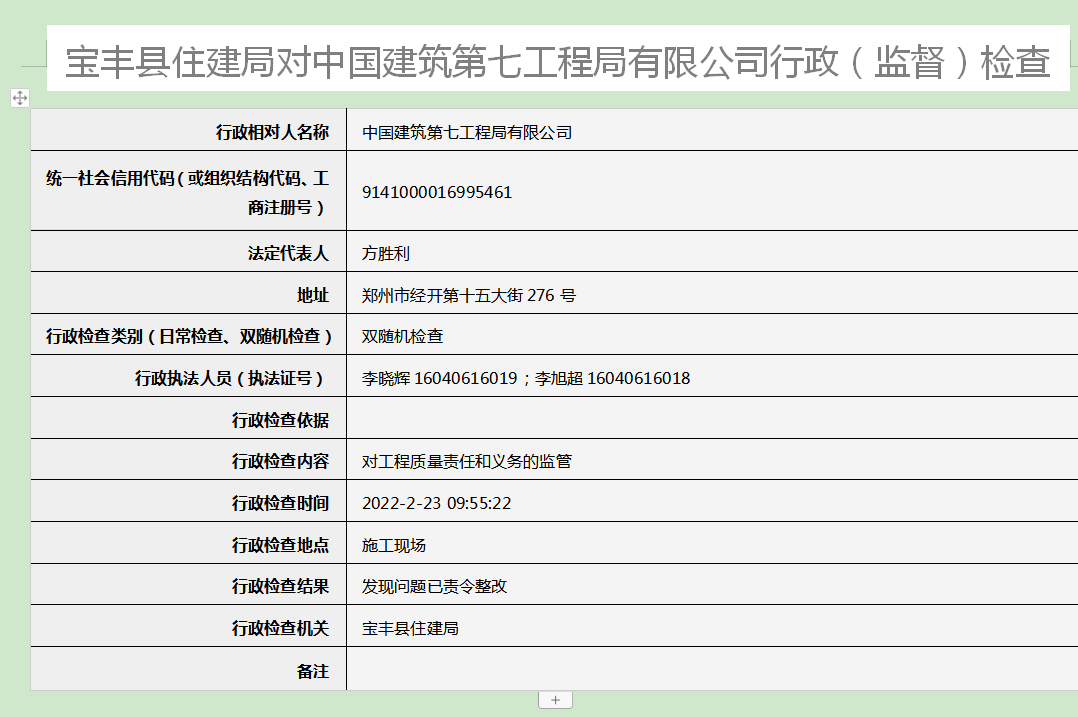Viewport: 1078px width, 717px height.
Task: Select the value '中国建筑第七工程局有限公司' in the table
Action: tap(467, 133)
